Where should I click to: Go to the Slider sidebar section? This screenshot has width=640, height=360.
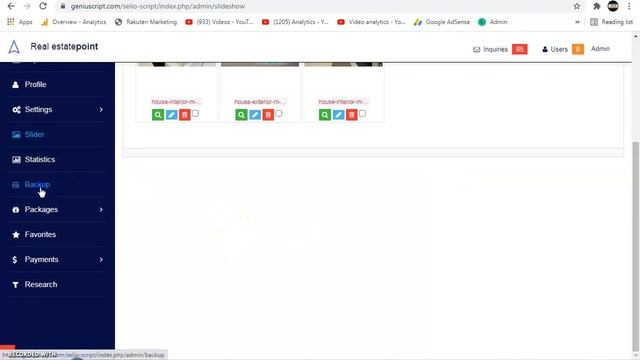(x=34, y=134)
